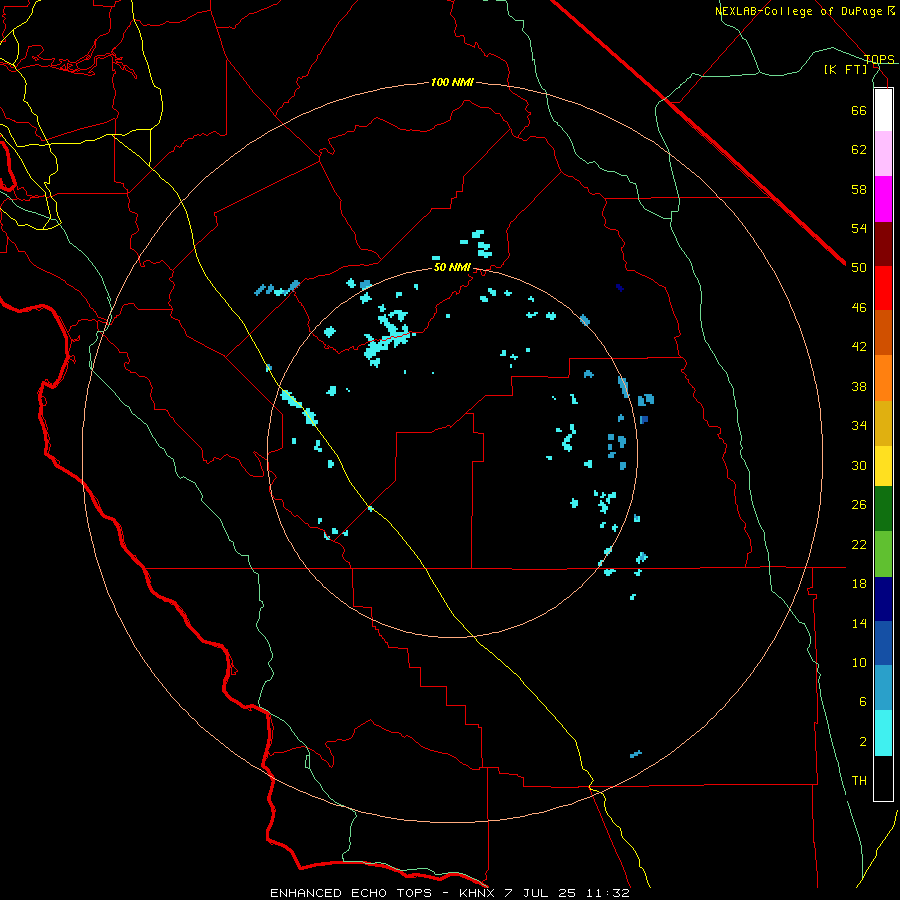The image size is (900, 900).
Task: Select the bright red swatch between 50 and 46
Action: click(883, 289)
